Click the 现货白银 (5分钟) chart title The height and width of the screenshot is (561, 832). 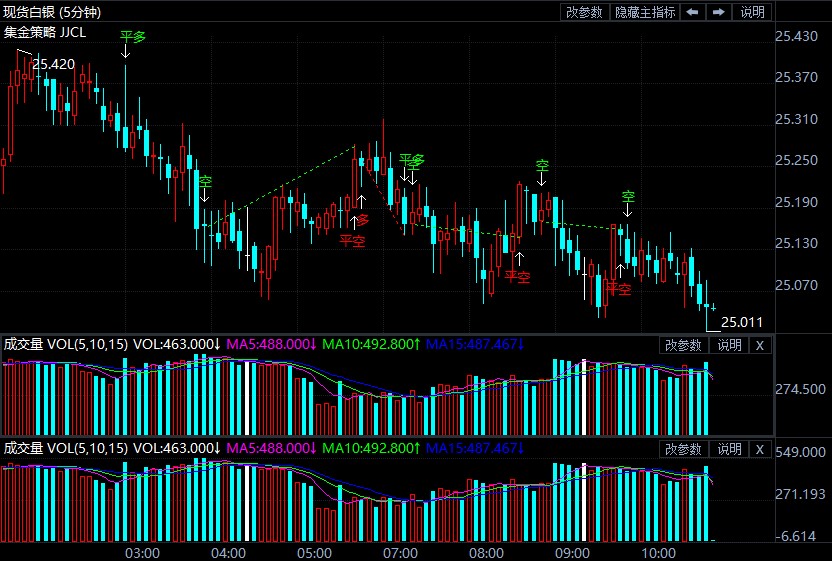point(52,12)
